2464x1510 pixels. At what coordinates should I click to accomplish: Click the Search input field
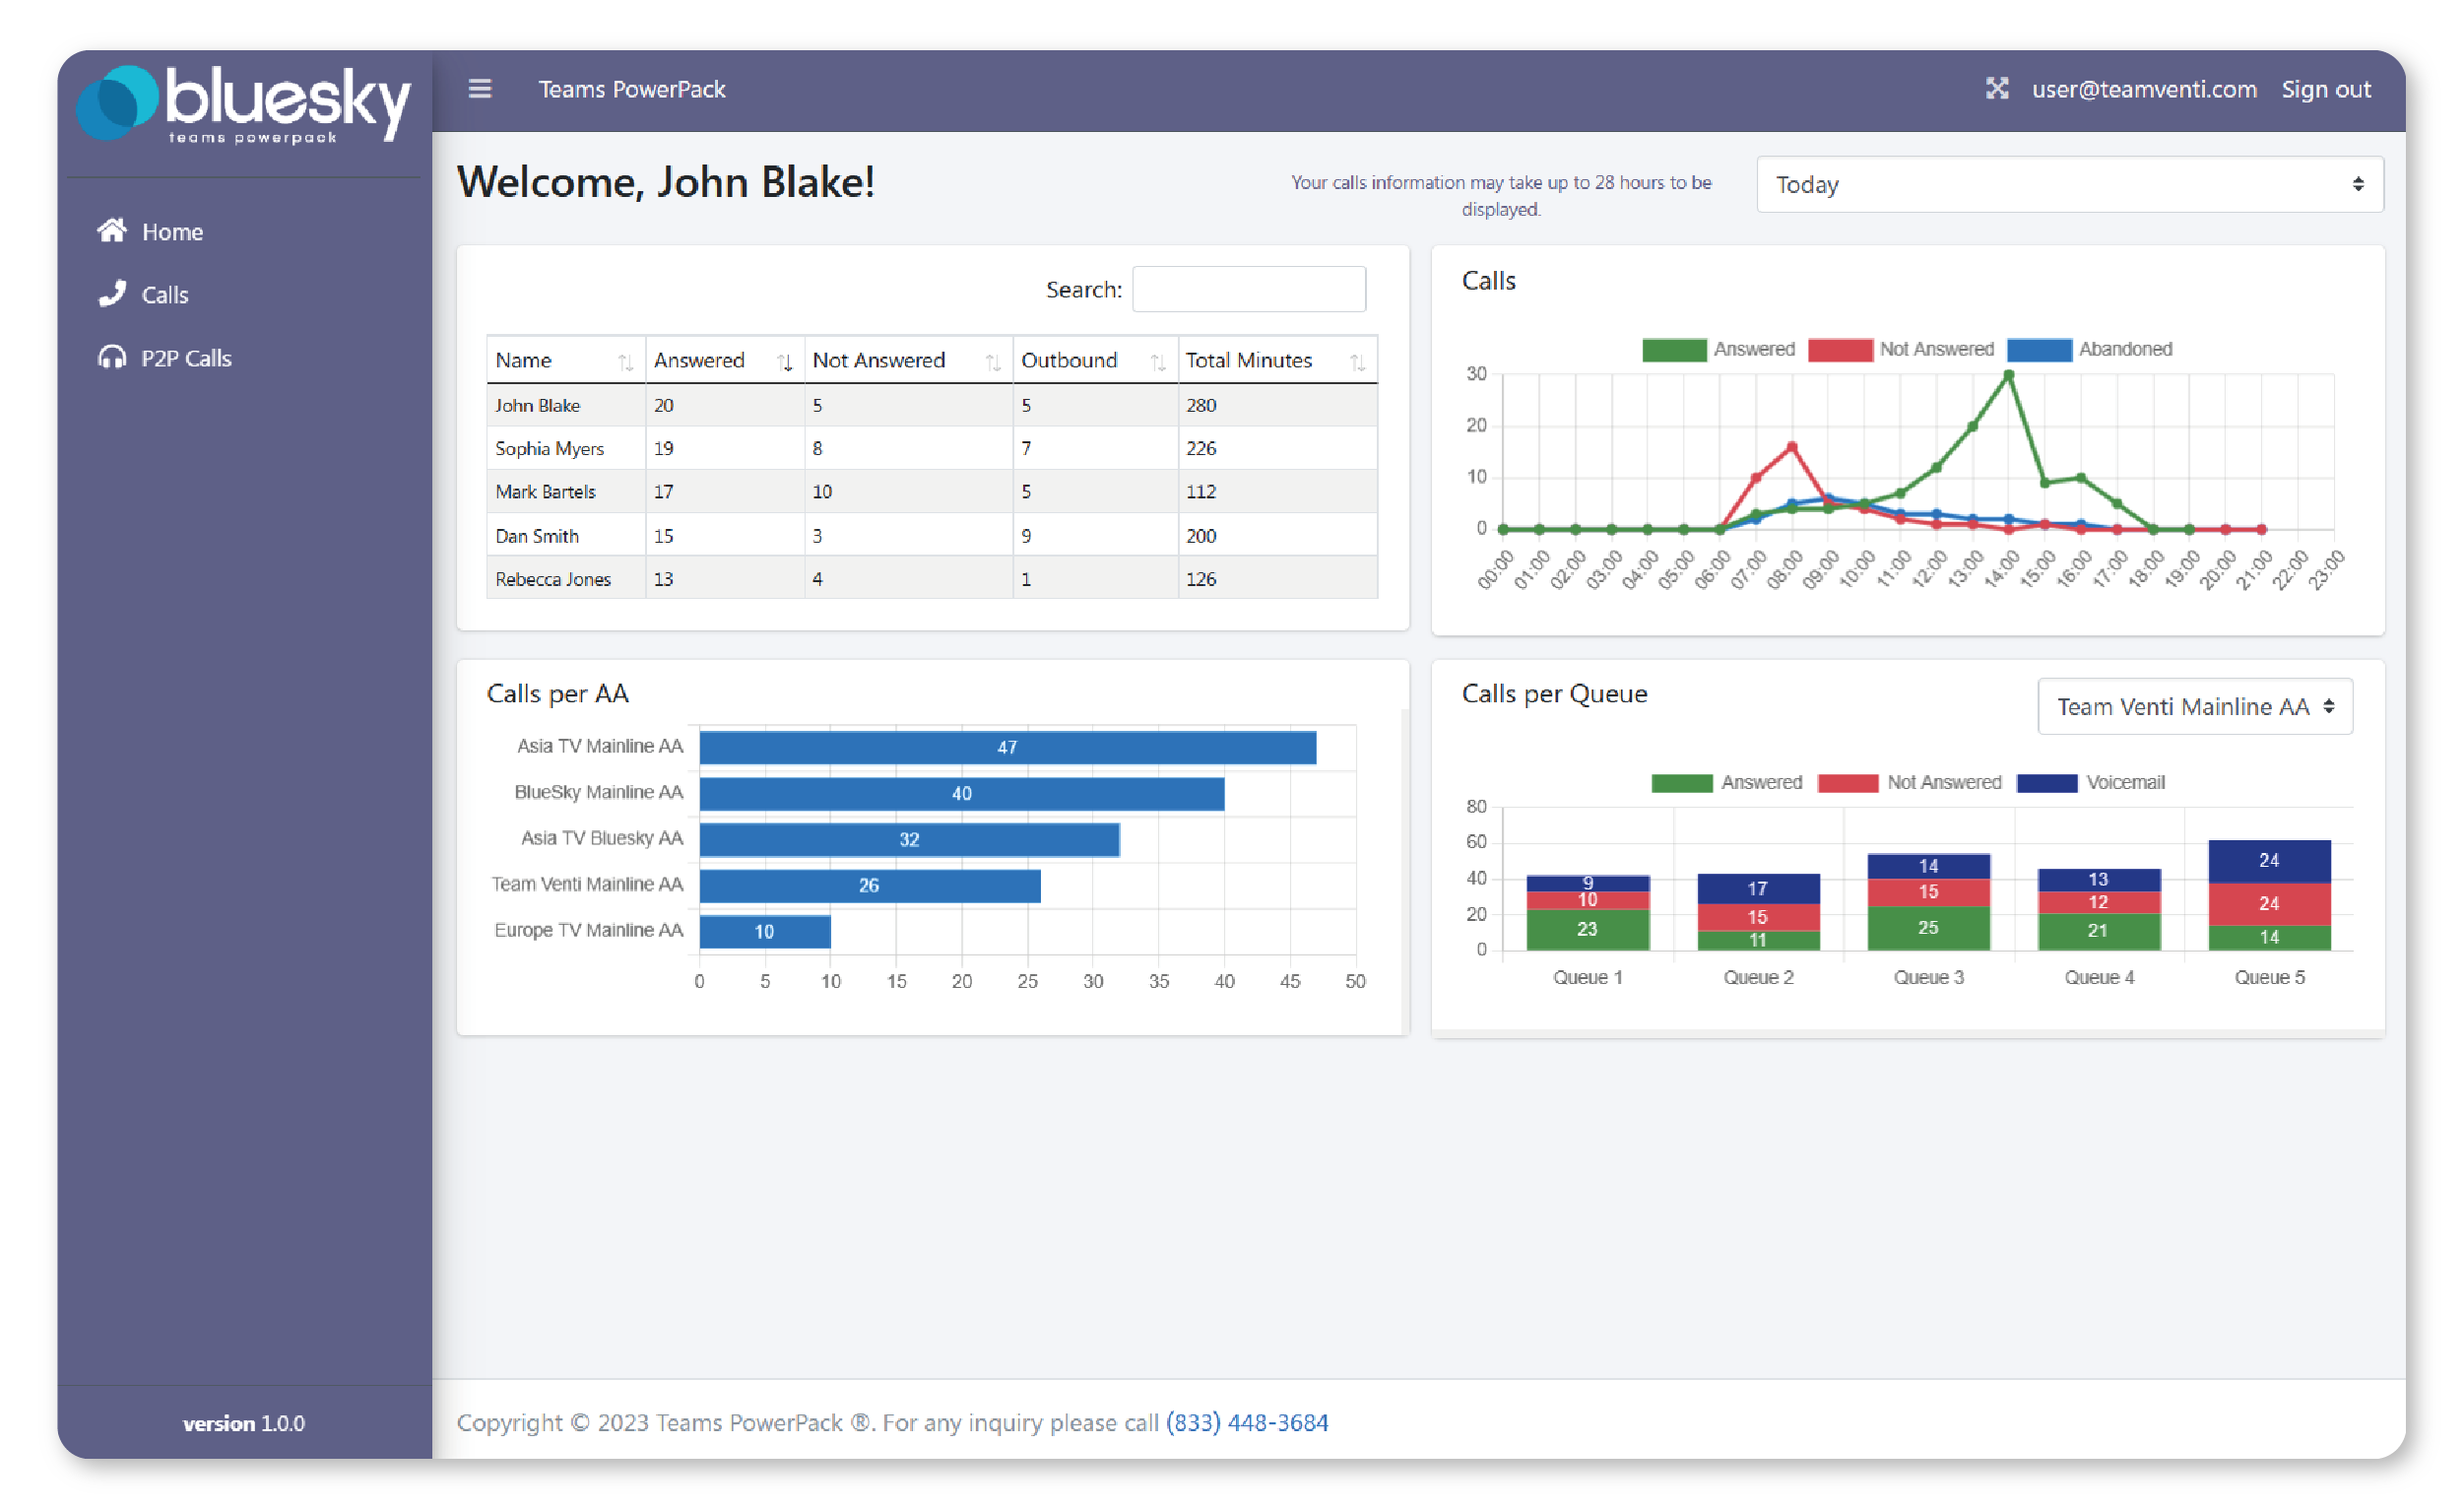[1248, 289]
